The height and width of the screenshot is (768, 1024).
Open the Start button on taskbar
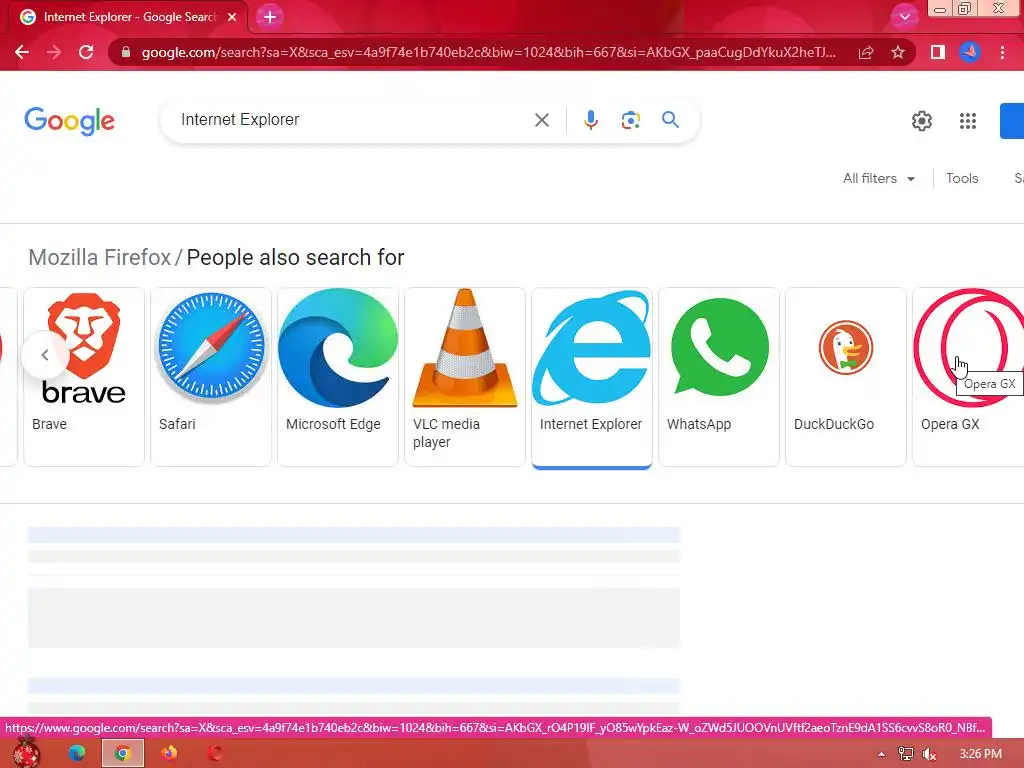[26, 753]
